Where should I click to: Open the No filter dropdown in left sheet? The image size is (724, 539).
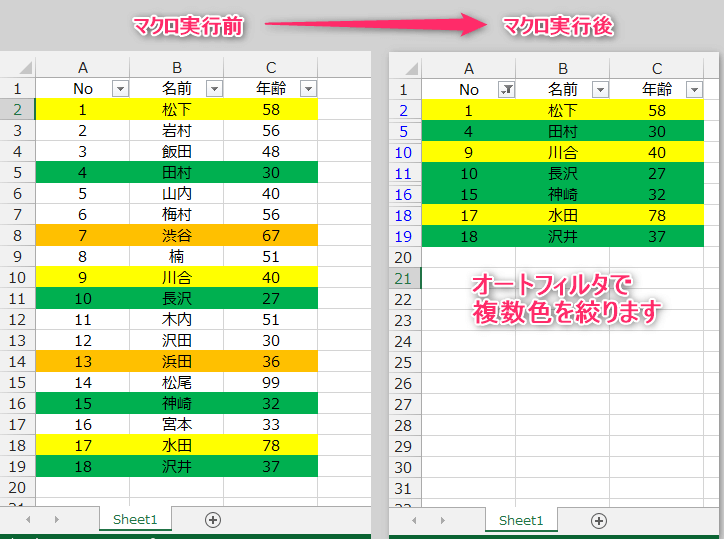(120, 88)
